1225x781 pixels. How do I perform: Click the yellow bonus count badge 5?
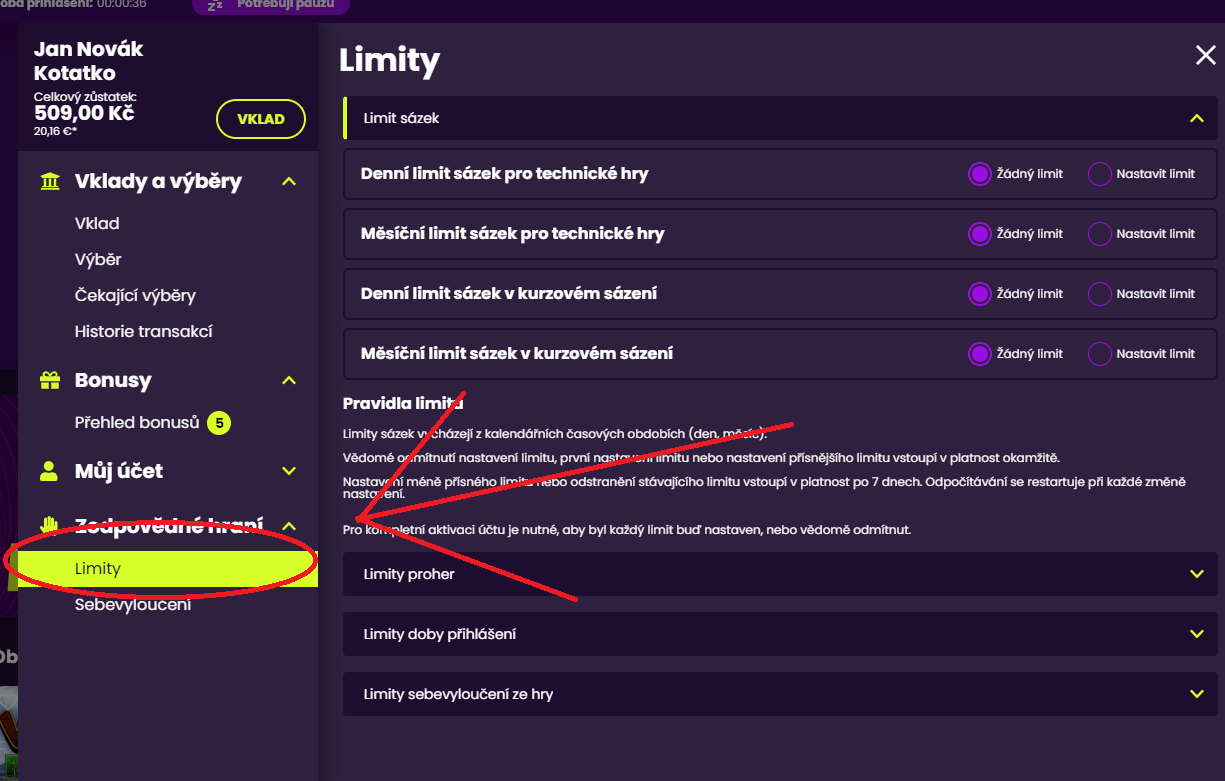(219, 423)
